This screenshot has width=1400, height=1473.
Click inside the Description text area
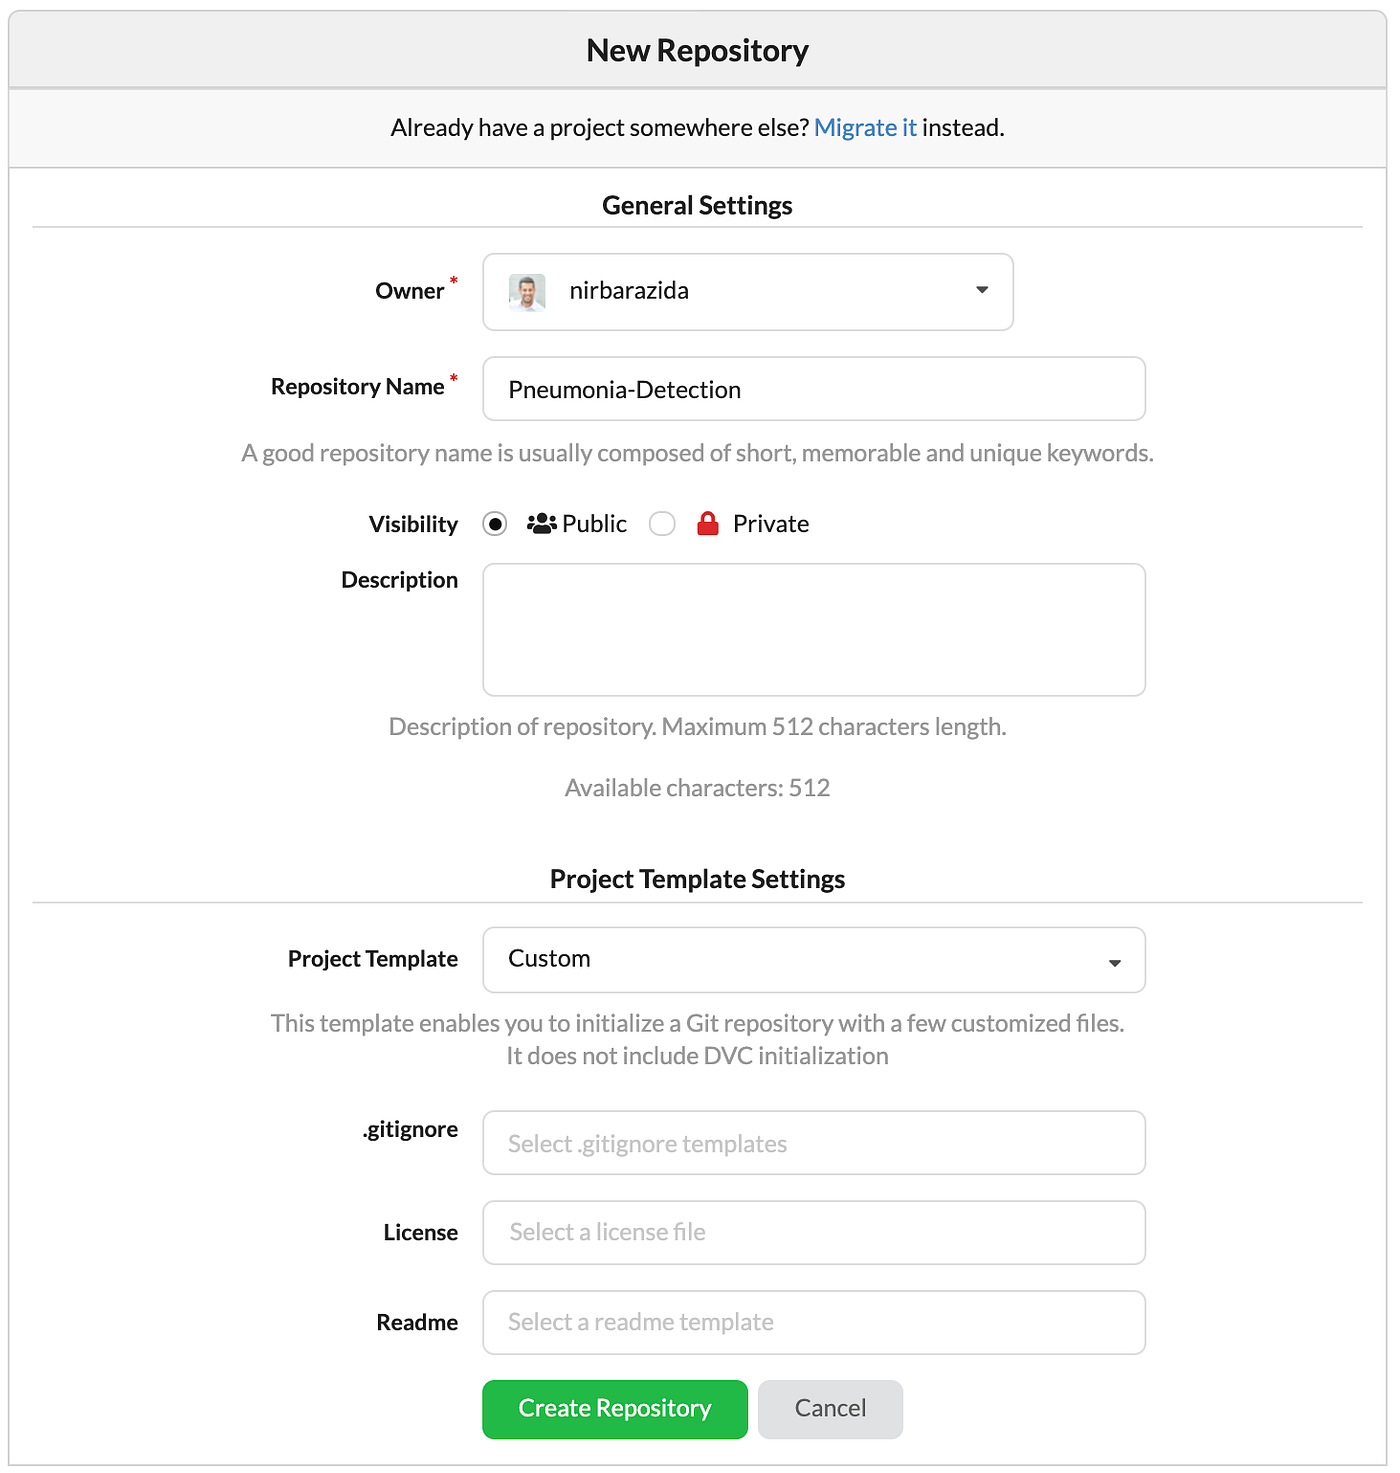(813, 629)
